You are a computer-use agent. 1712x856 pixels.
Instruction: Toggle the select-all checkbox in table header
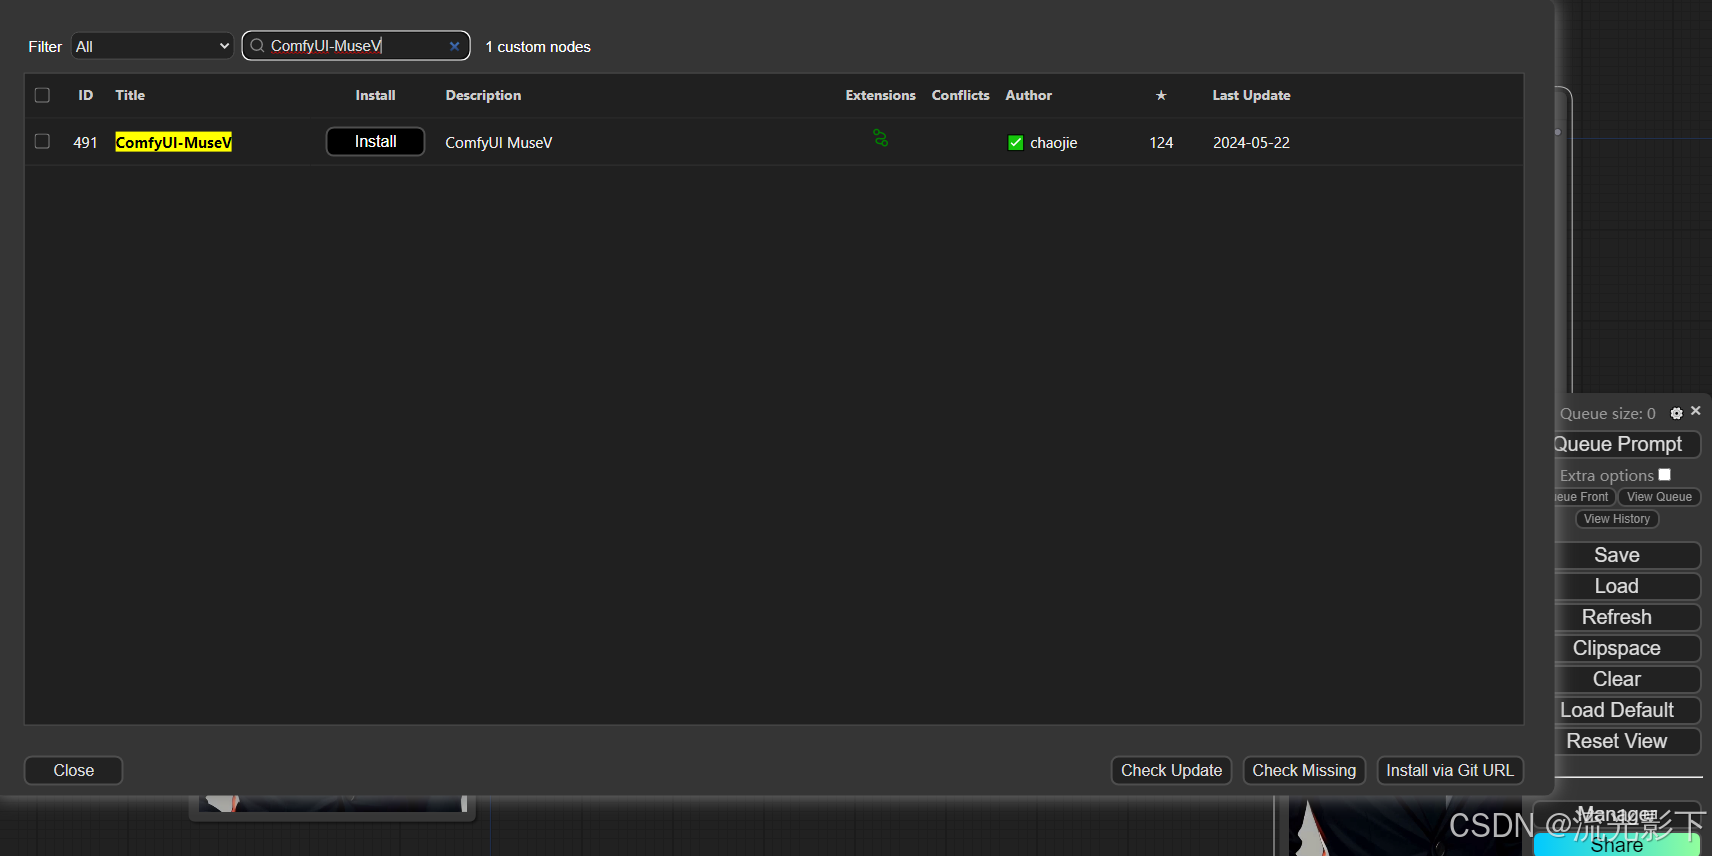(x=42, y=95)
